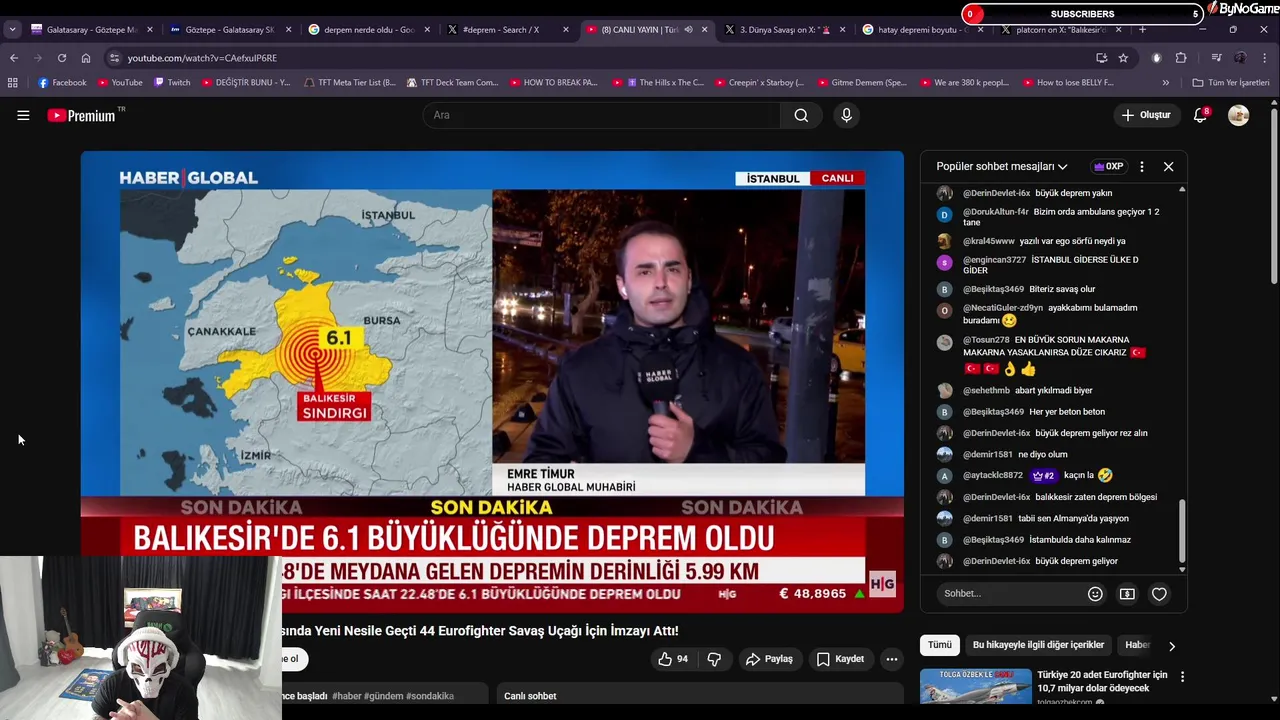The width and height of the screenshot is (1280, 720).
Task: Click the chat scrollbar thumb
Action: point(1182,533)
